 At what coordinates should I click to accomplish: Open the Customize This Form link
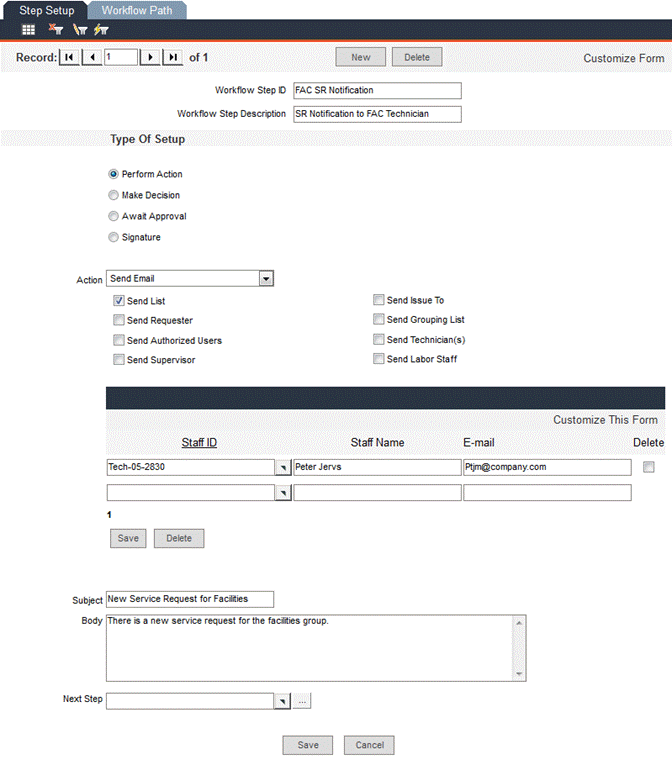click(x=605, y=420)
